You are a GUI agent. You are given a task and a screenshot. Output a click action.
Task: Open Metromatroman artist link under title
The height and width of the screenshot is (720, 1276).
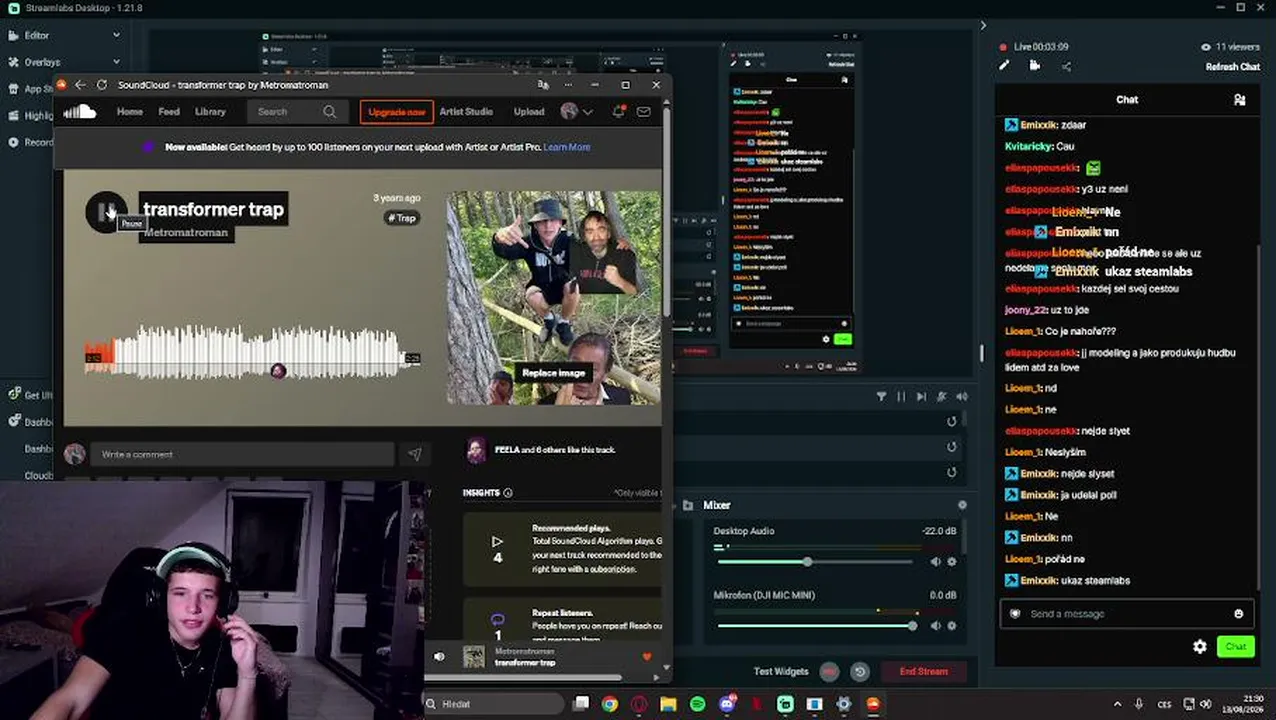coord(185,233)
